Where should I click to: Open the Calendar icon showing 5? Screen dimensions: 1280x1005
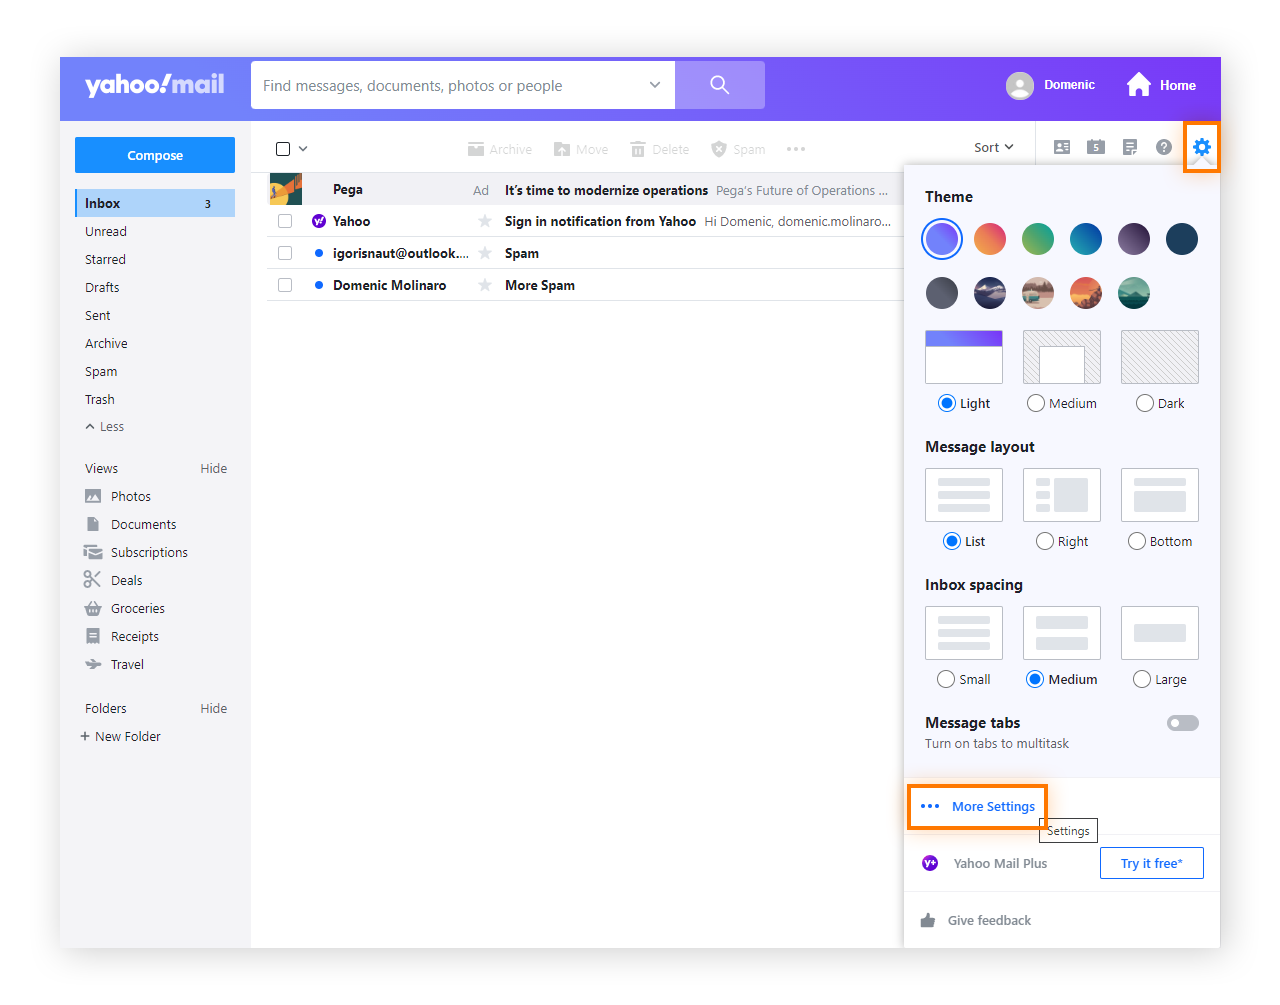(x=1095, y=147)
